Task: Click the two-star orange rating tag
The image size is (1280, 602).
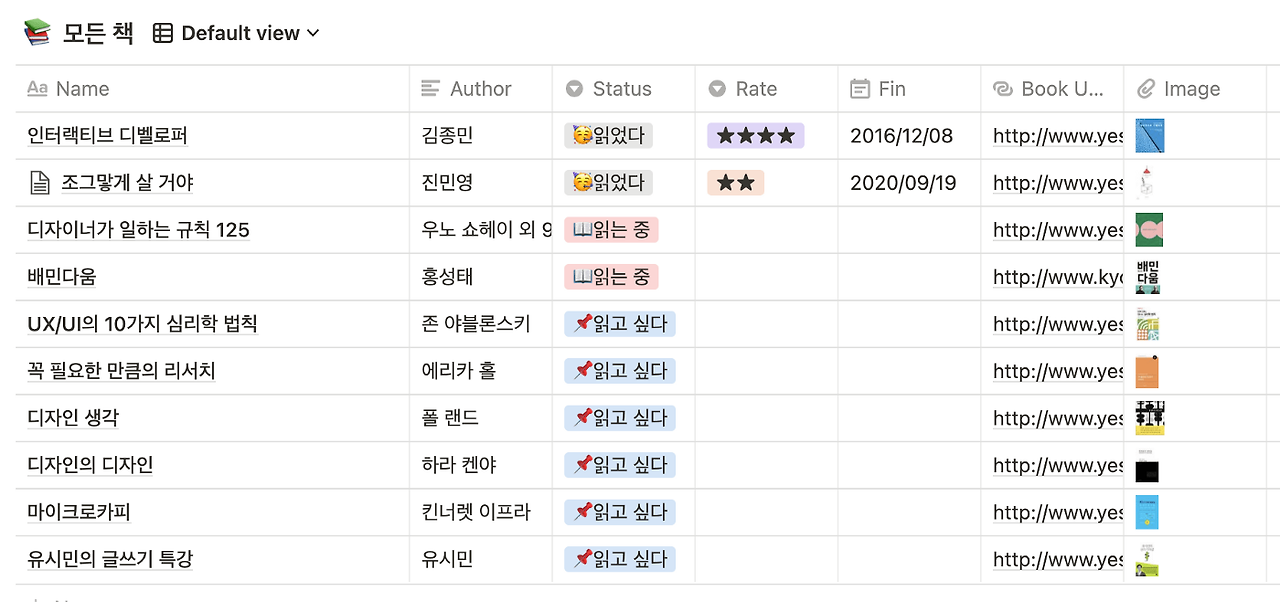Action: [x=736, y=183]
